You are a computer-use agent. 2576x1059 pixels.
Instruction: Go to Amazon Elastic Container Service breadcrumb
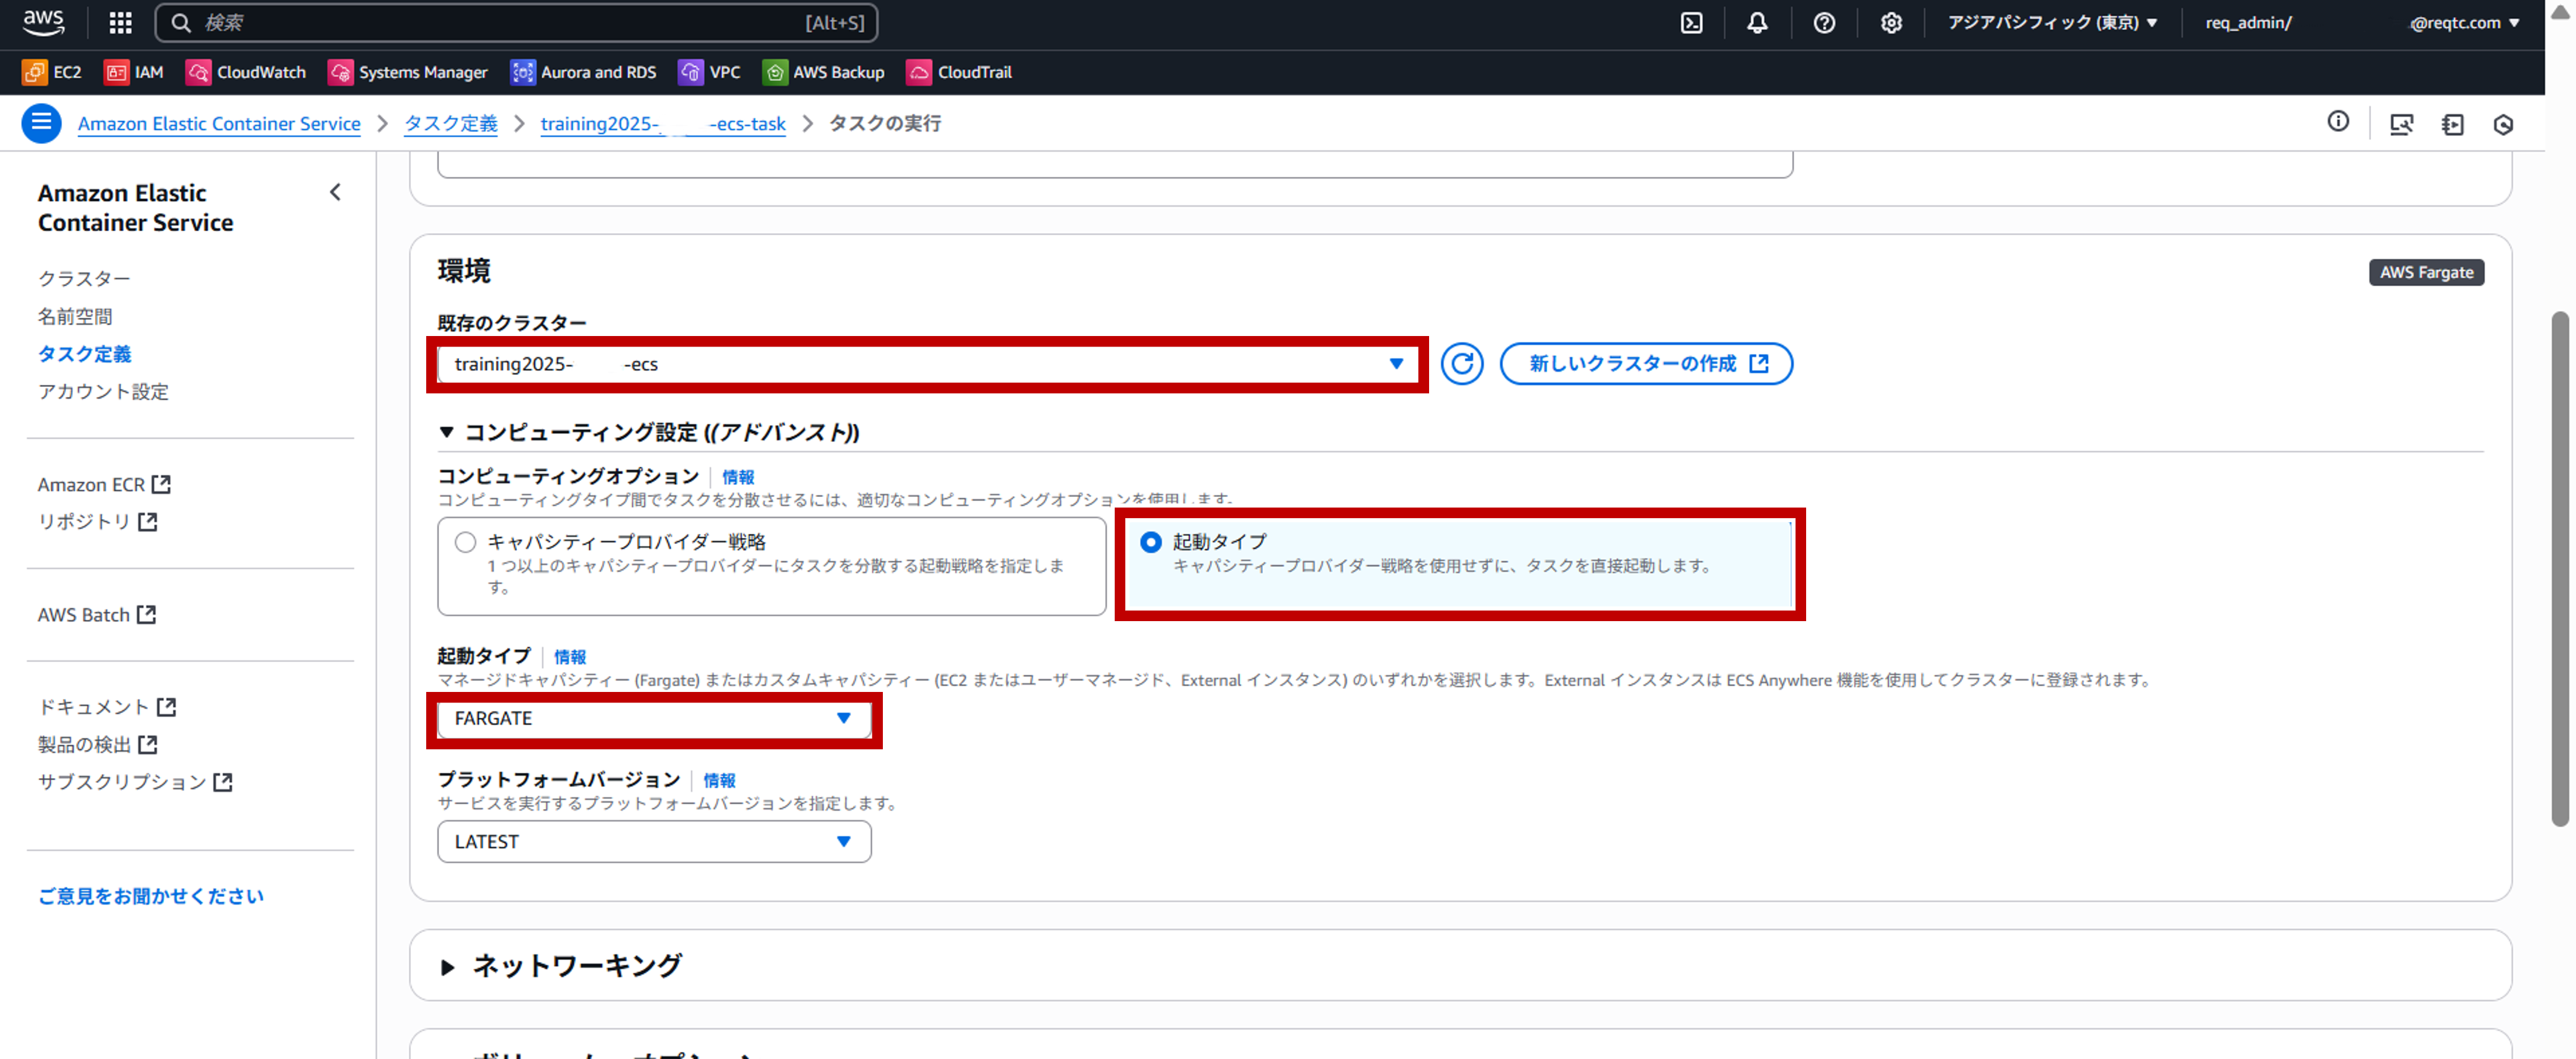[x=219, y=124]
